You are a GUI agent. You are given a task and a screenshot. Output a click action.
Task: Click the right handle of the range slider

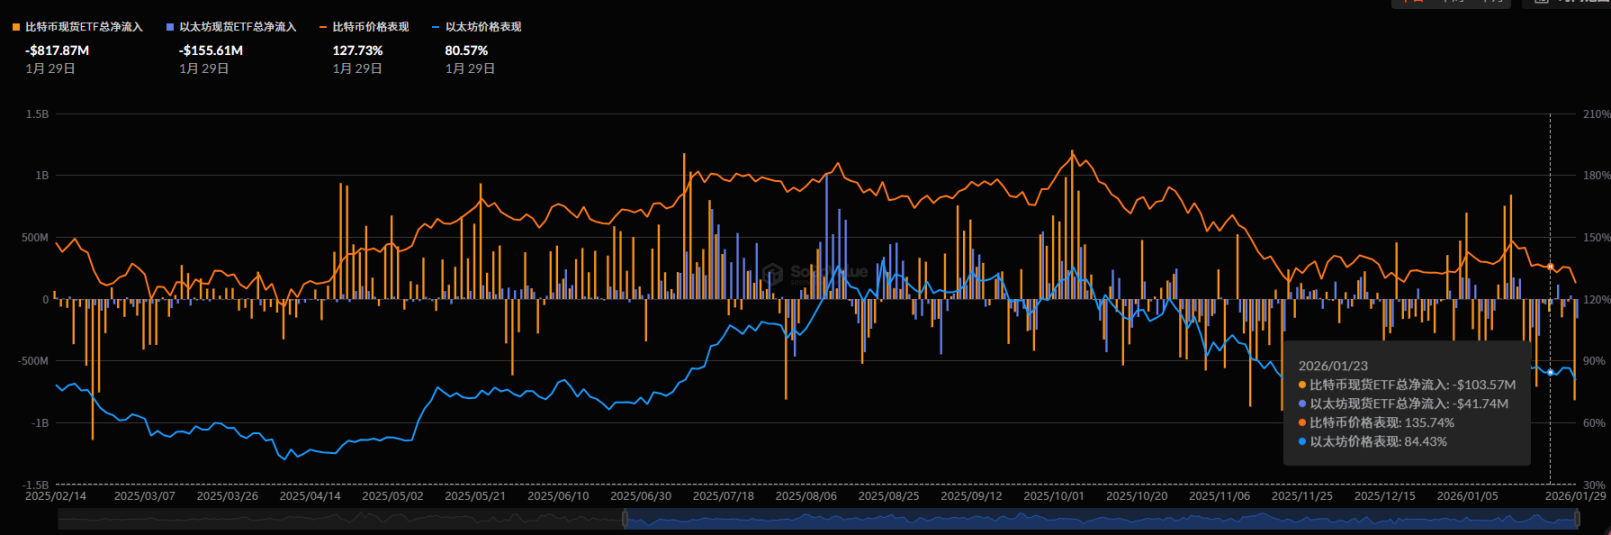[1578, 519]
